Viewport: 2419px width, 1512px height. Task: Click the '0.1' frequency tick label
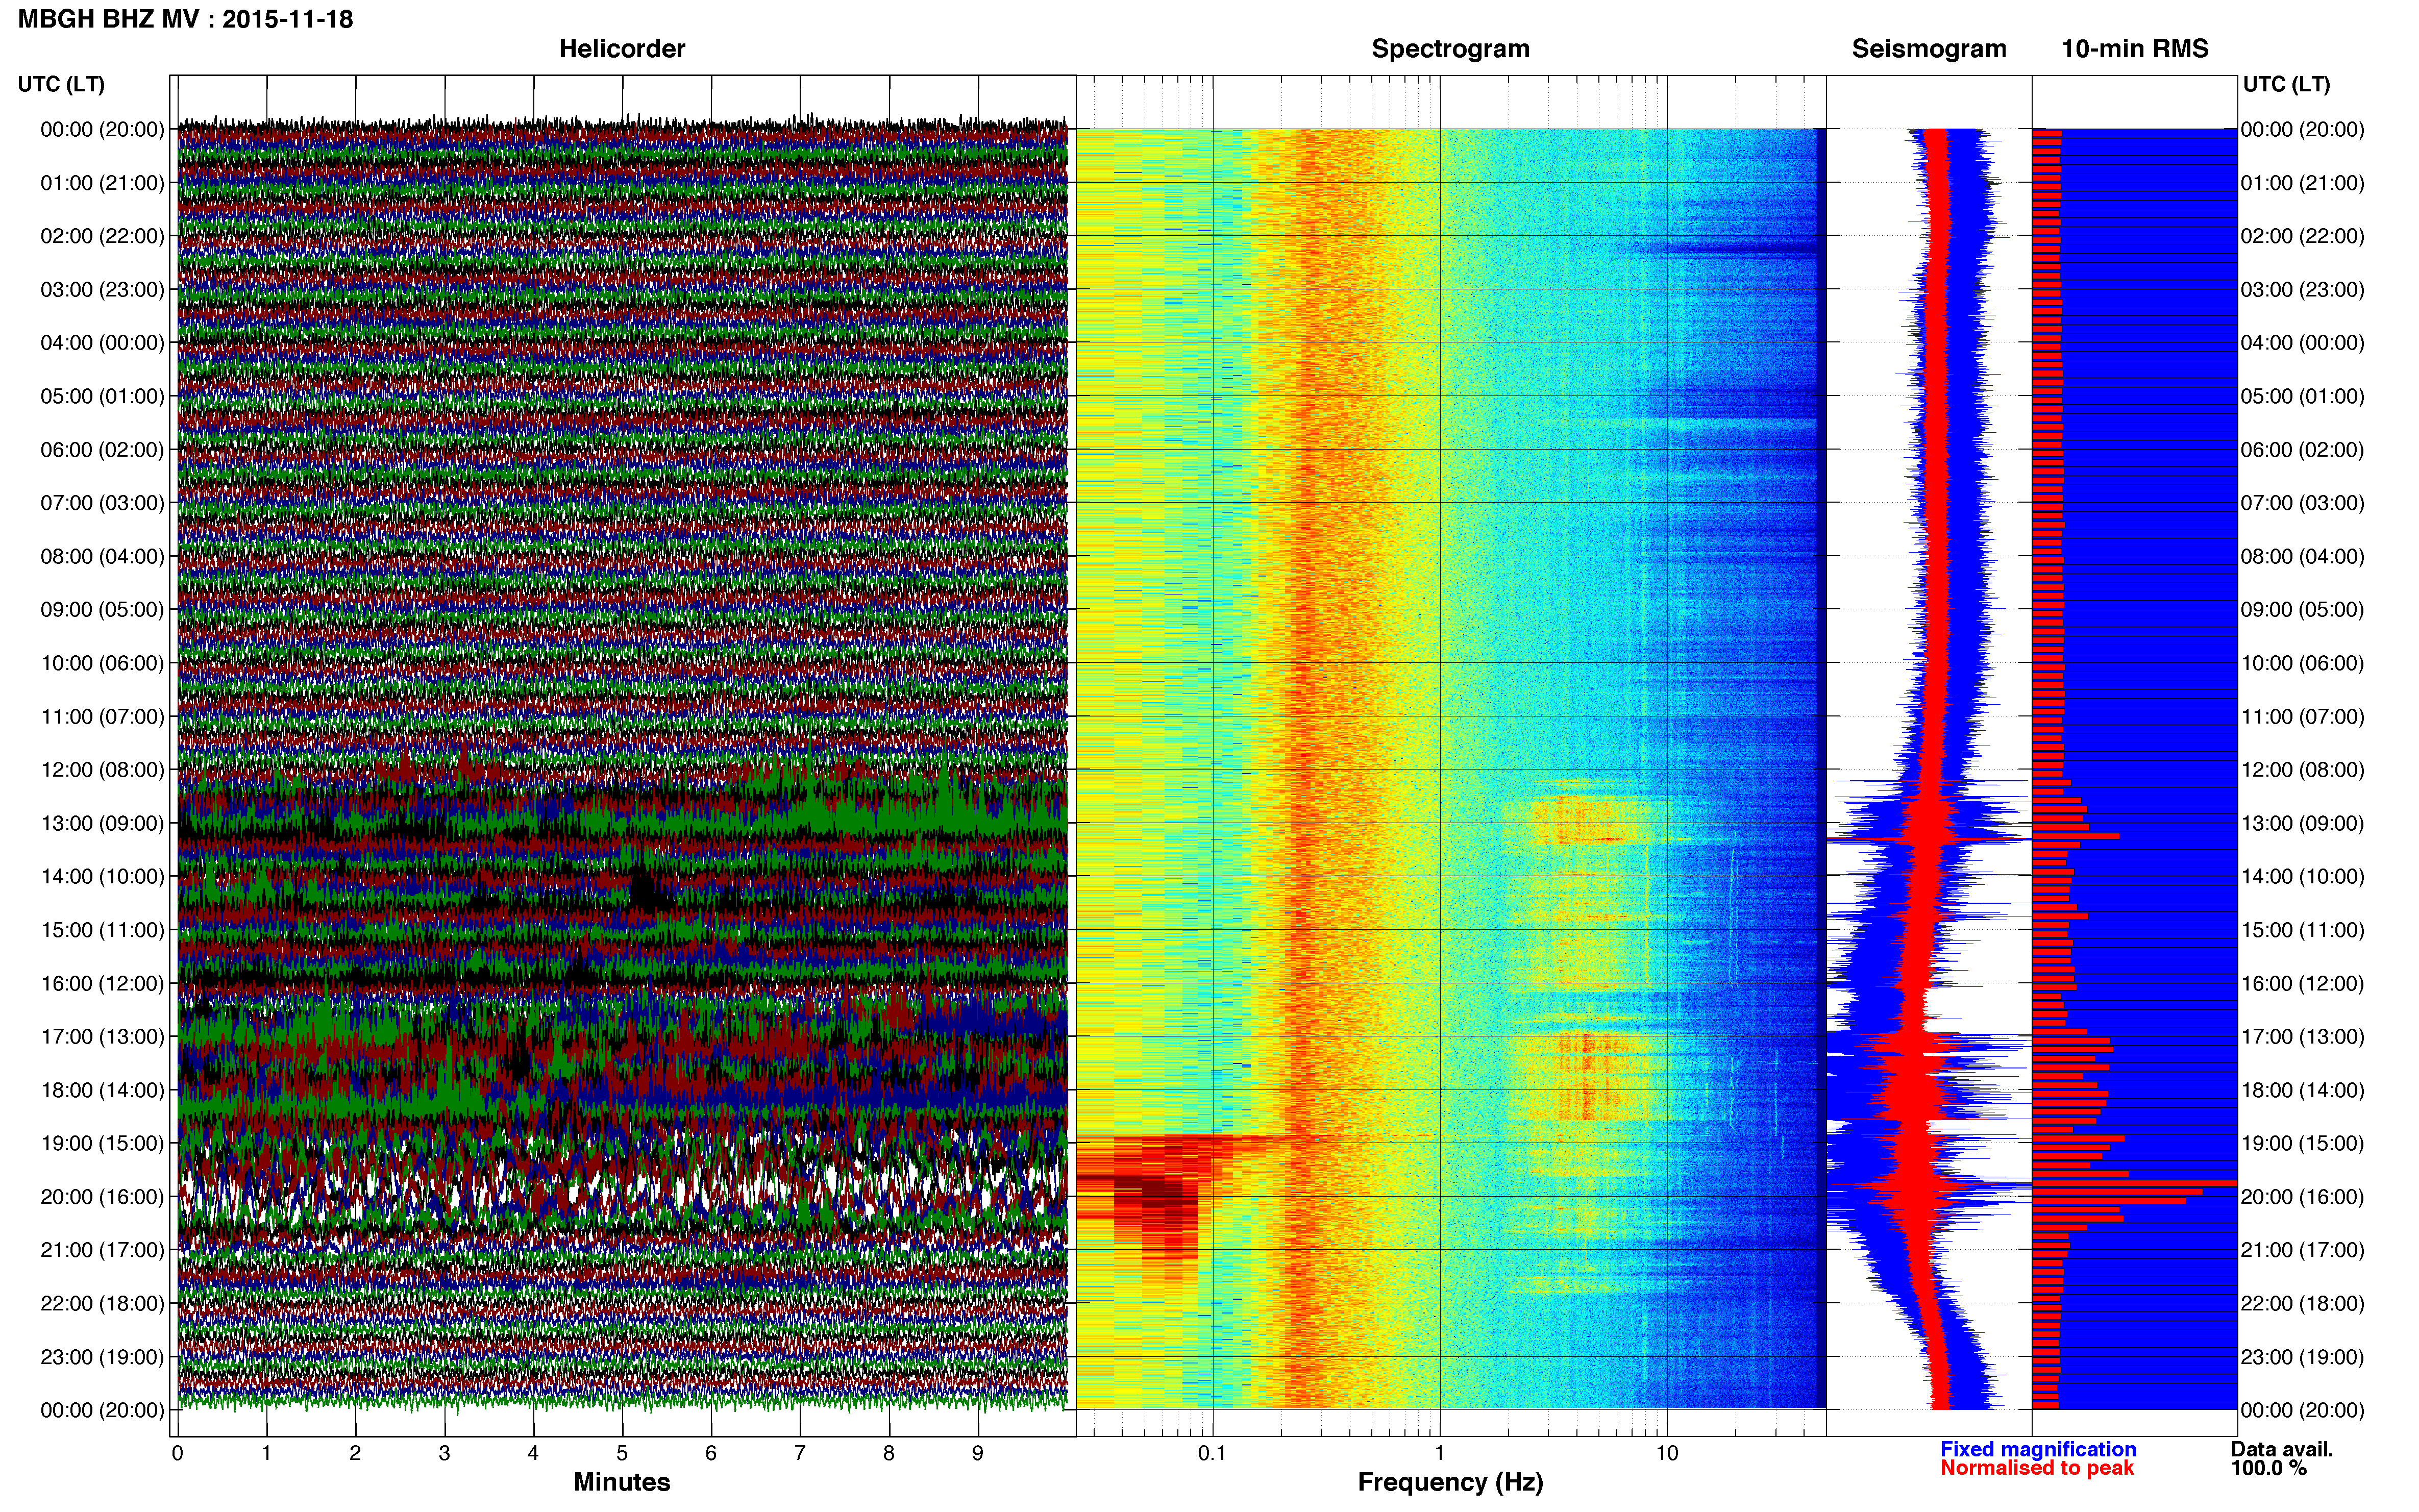point(1212,1453)
